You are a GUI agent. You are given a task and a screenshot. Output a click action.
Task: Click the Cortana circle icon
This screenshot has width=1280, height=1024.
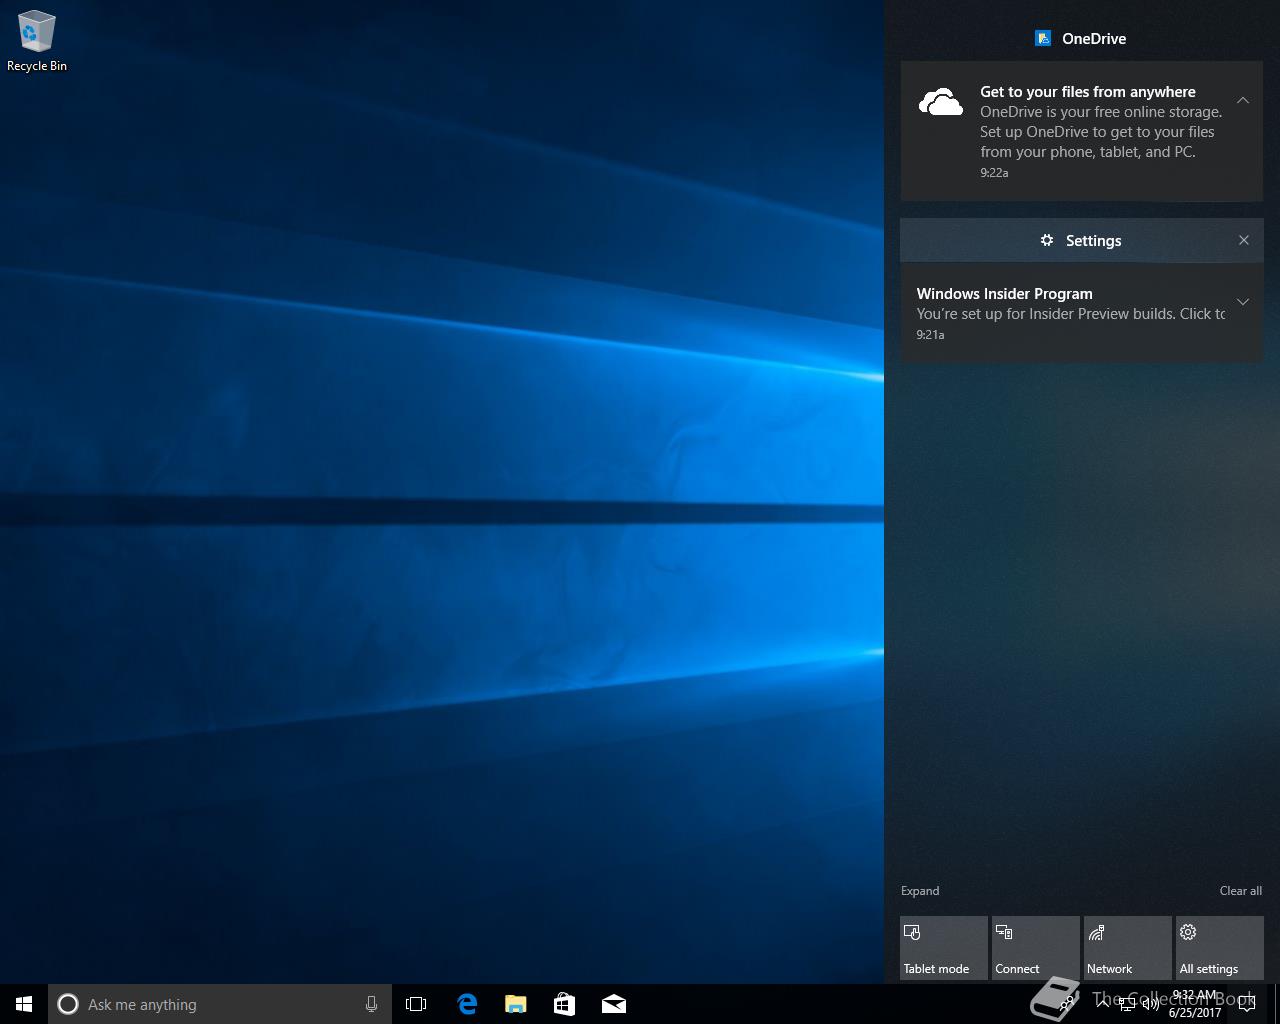tap(68, 1004)
